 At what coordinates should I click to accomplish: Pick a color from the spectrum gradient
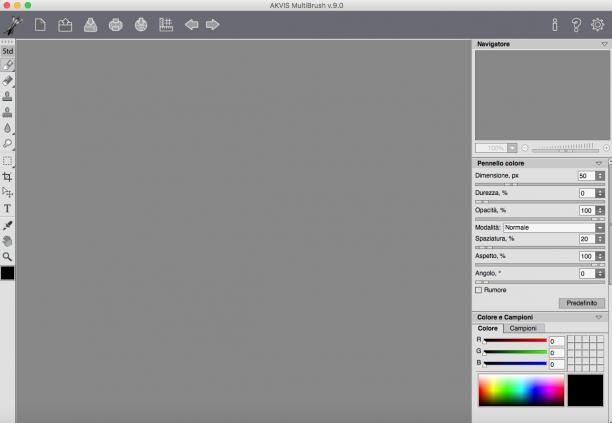[x=521, y=390]
